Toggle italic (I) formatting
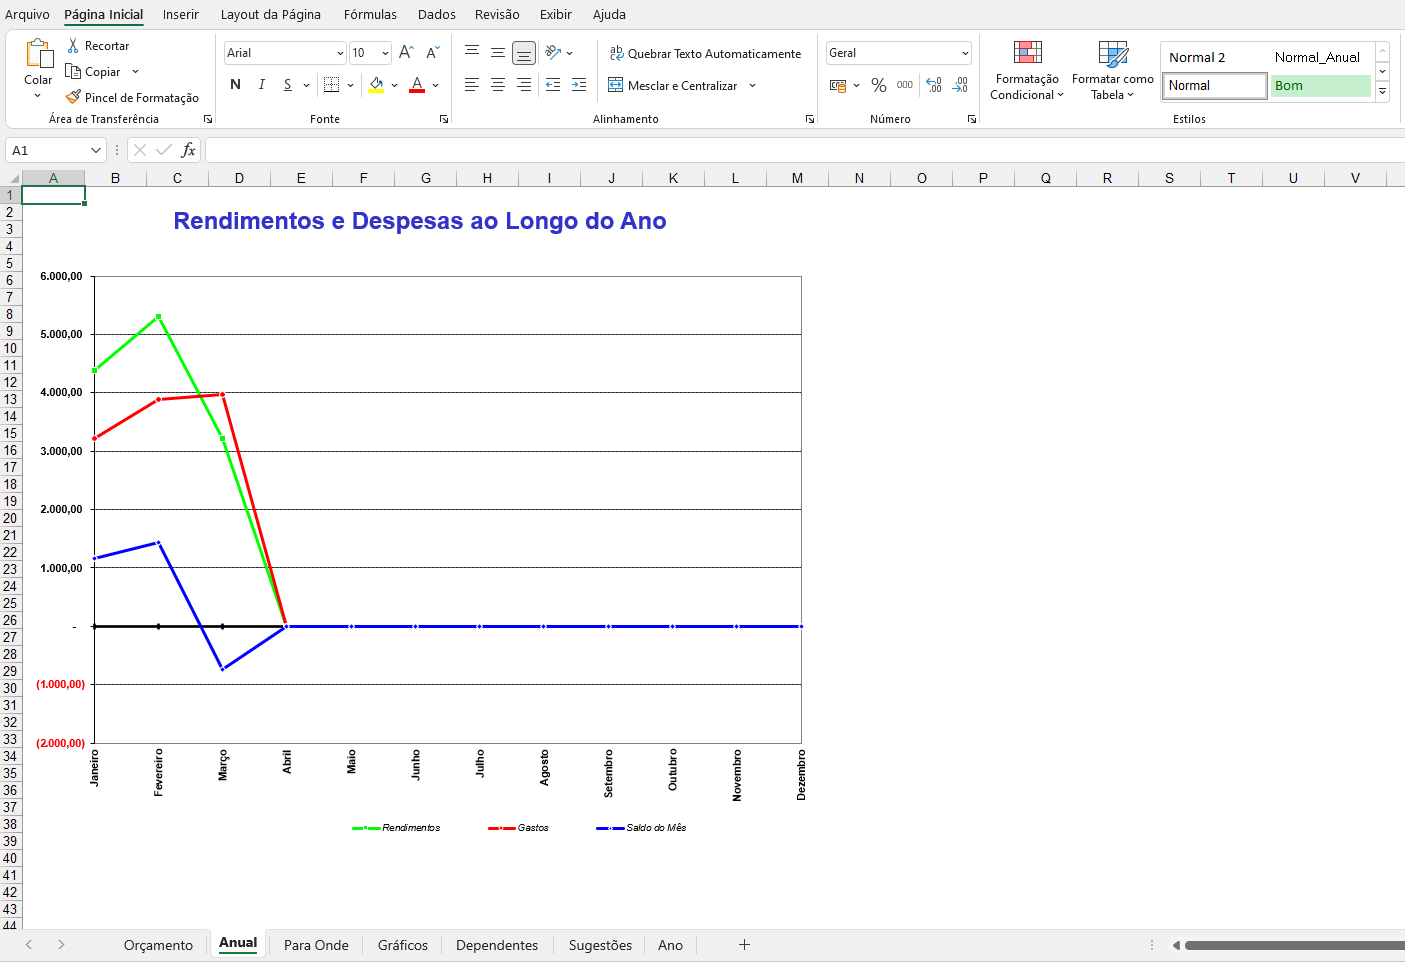 click(x=262, y=85)
